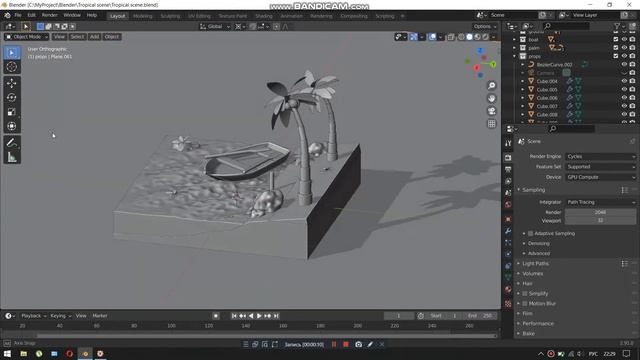Image resolution: width=640 pixels, height=360 pixels.
Task: Open Render Engine dropdown showing Cycles
Action: [600, 157]
